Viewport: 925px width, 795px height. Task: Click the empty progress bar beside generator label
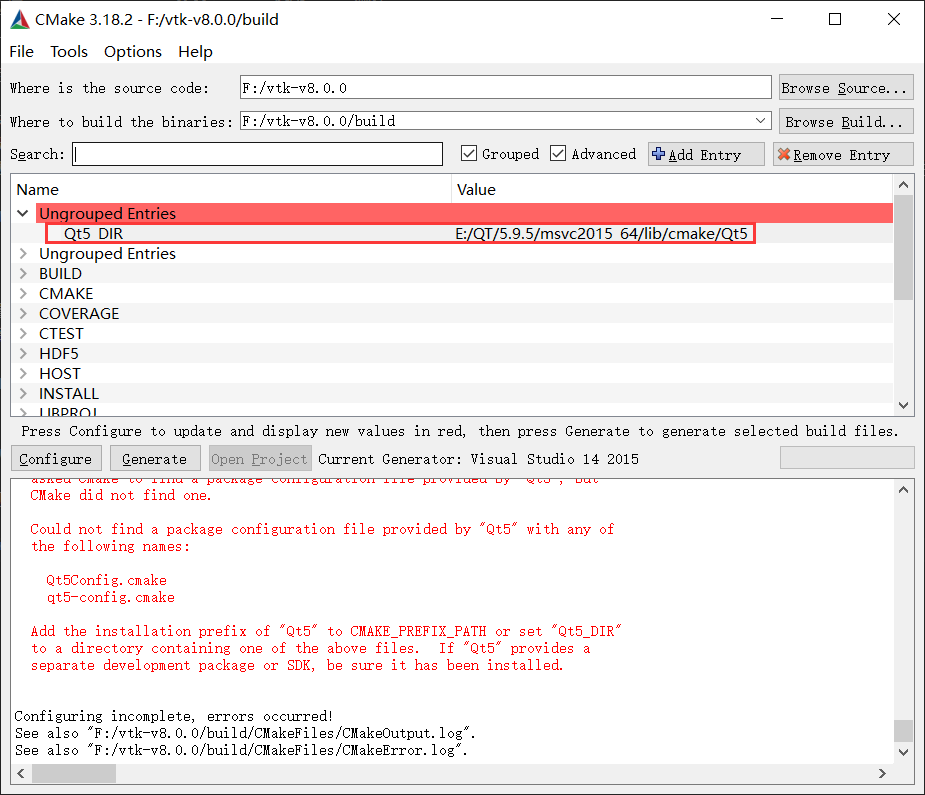pyautogui.click(x=847, y=458)
